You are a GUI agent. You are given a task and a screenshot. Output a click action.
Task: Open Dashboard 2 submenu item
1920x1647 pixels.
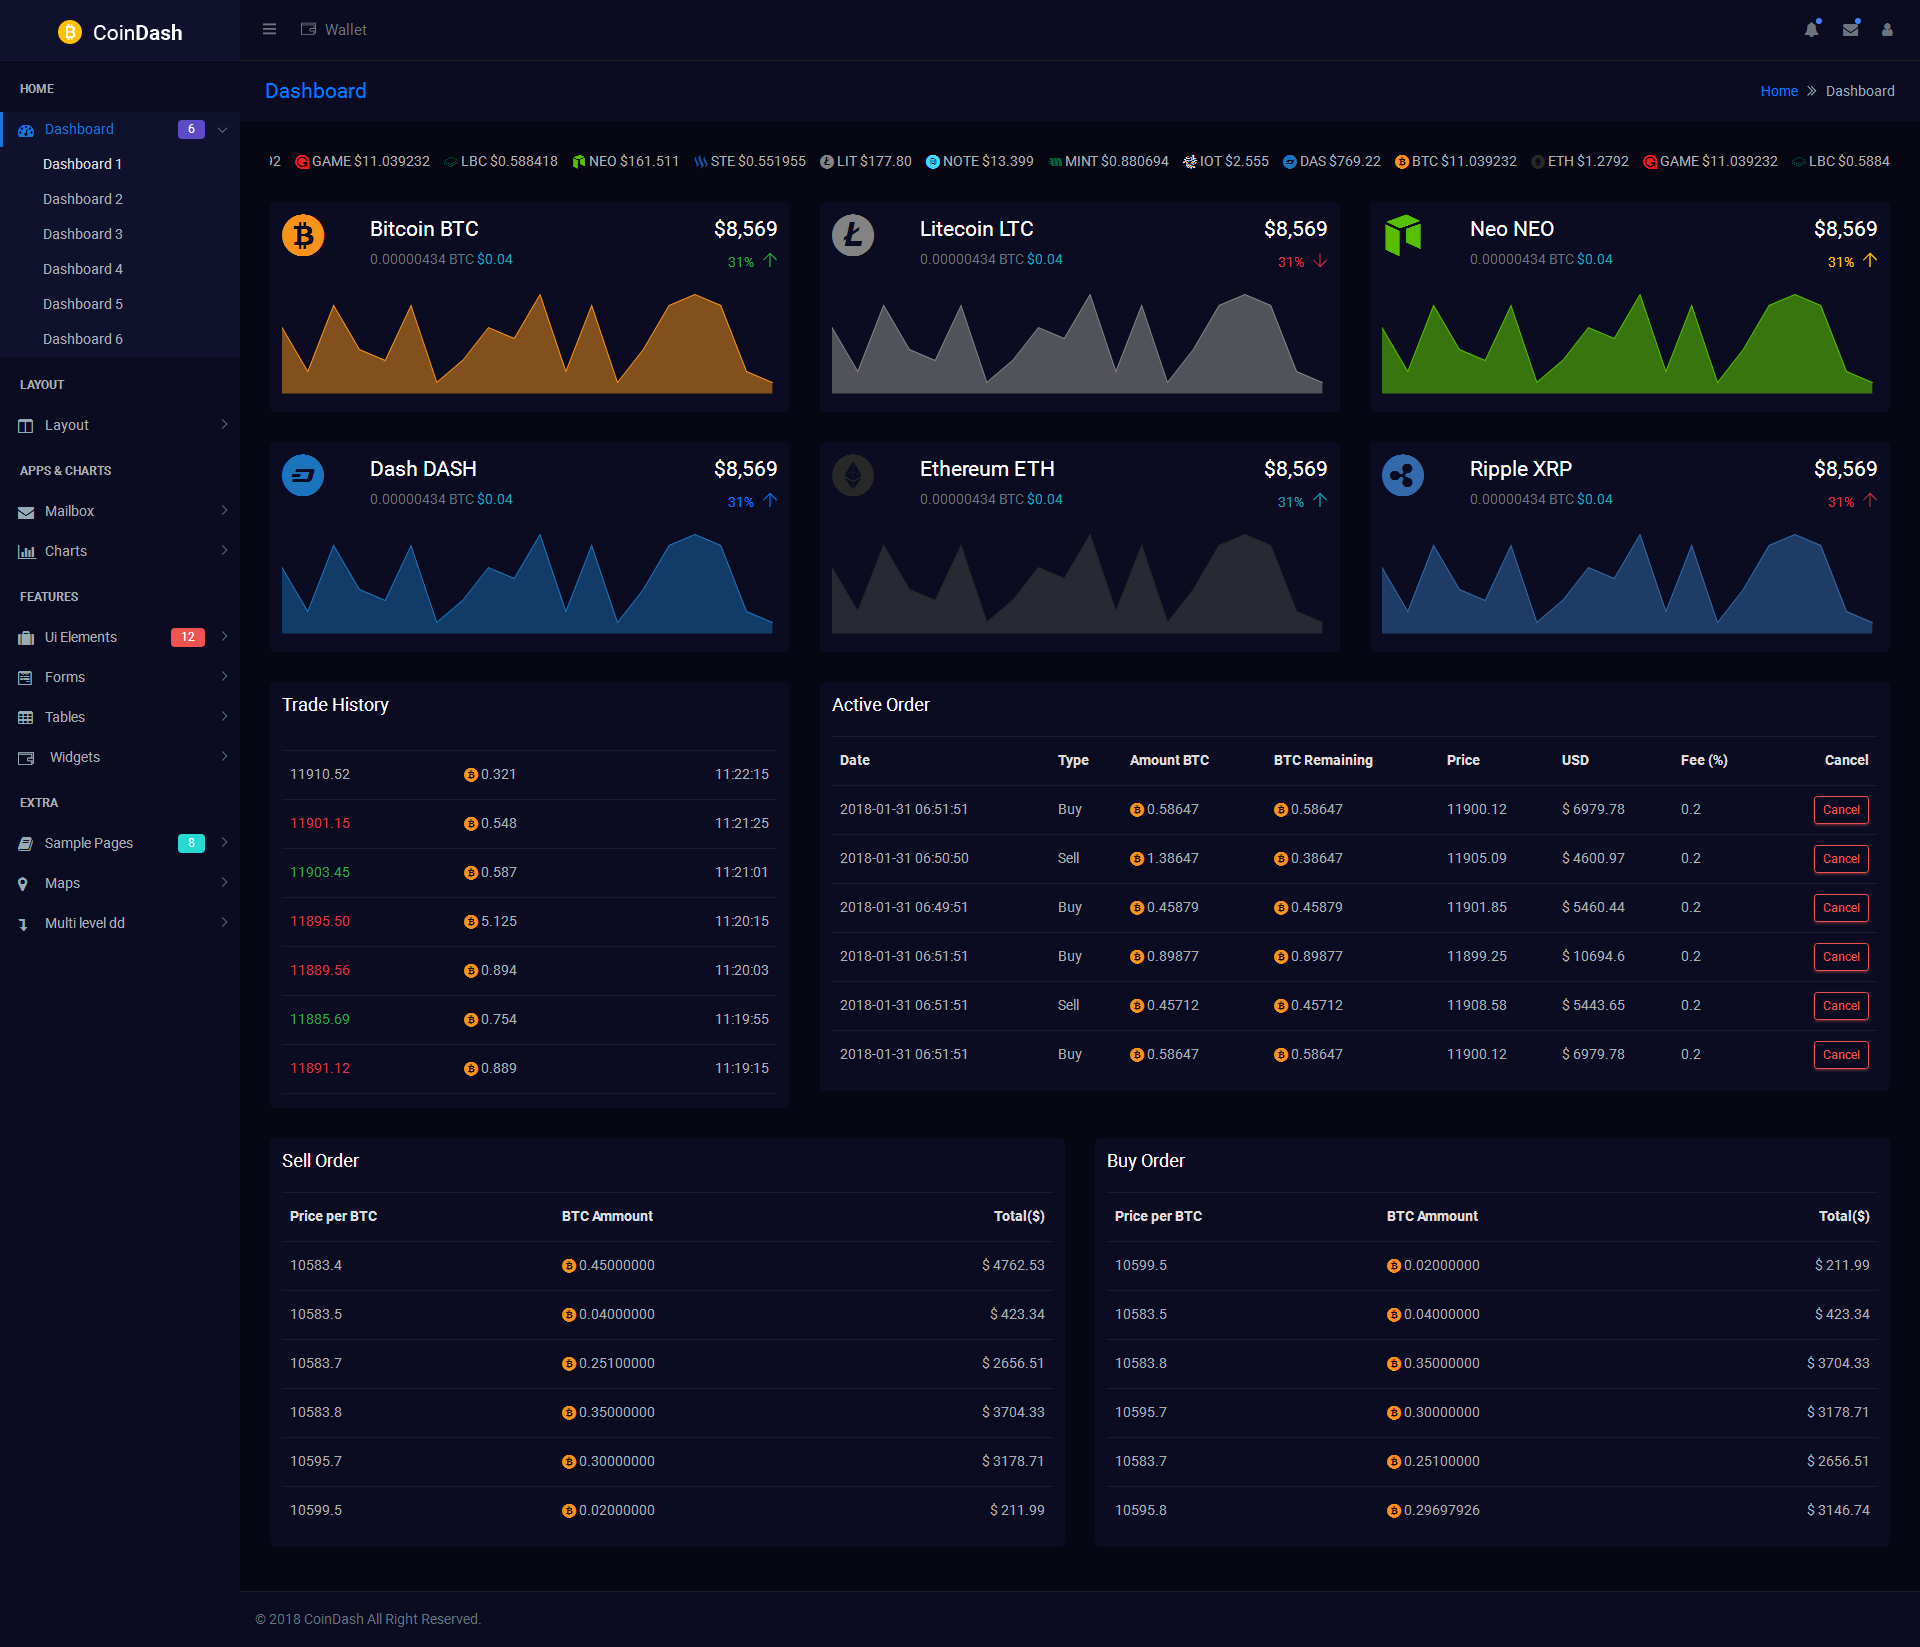pos(83,199)
